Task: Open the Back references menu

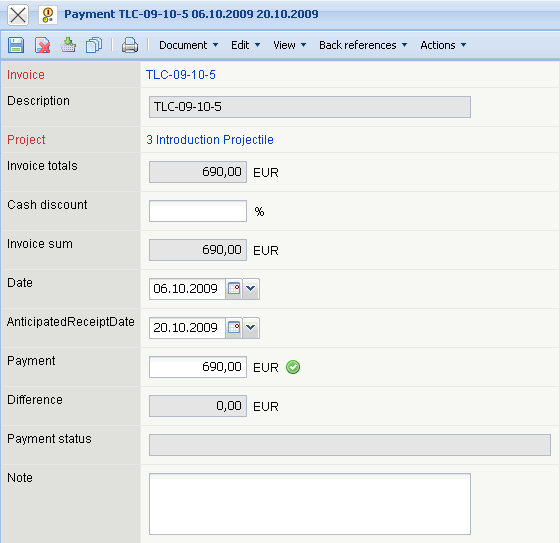Action: tap(363, 45)
